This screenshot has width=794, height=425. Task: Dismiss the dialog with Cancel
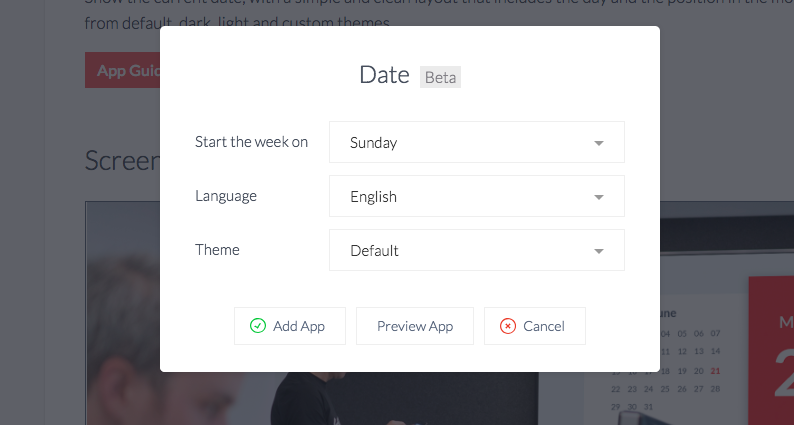click(x=535, y=326)
